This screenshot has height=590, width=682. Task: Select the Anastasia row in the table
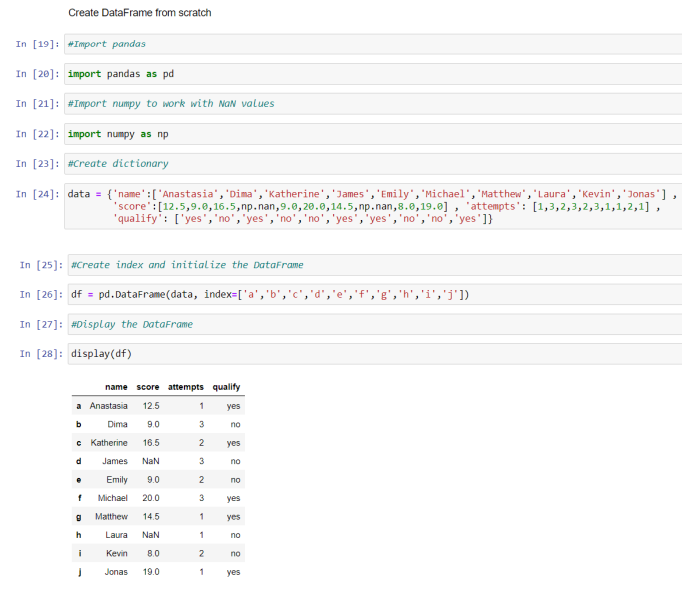(x=158, y=406)
